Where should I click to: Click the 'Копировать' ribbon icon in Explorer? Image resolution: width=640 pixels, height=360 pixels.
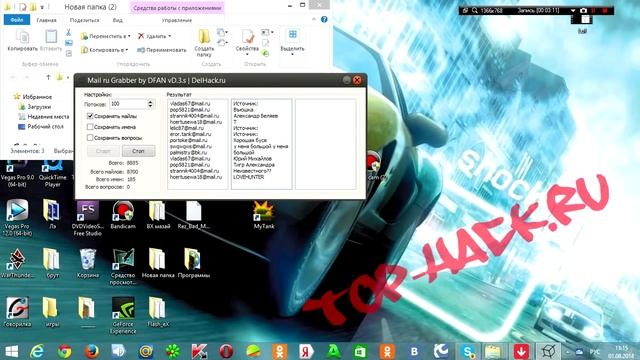pos(22,40)
